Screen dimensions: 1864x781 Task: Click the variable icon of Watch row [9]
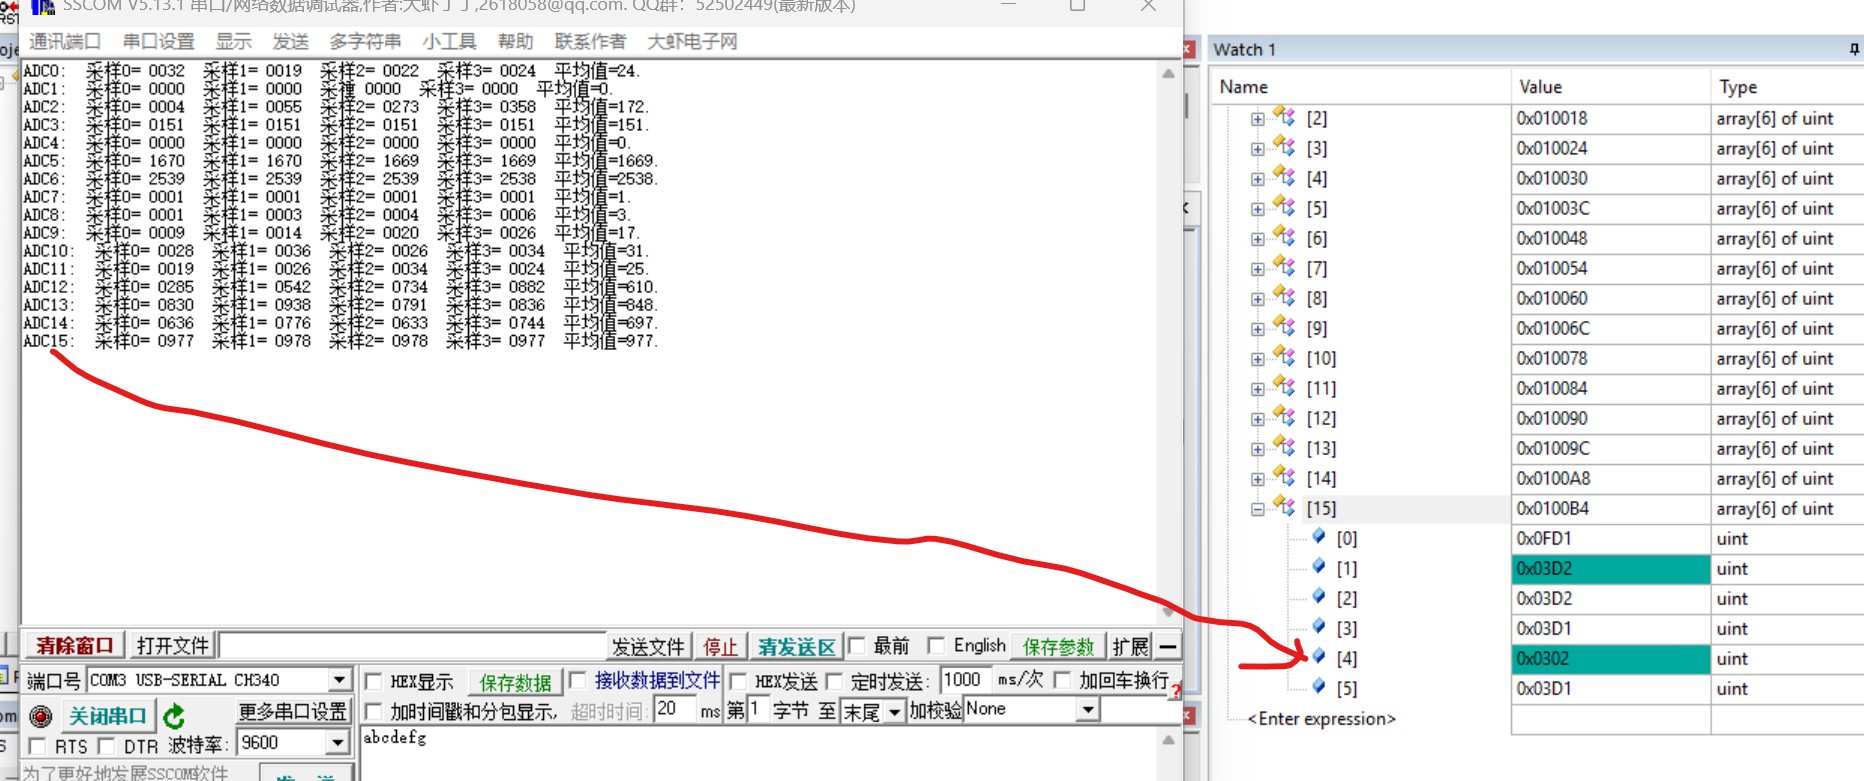click(1284, 327)
